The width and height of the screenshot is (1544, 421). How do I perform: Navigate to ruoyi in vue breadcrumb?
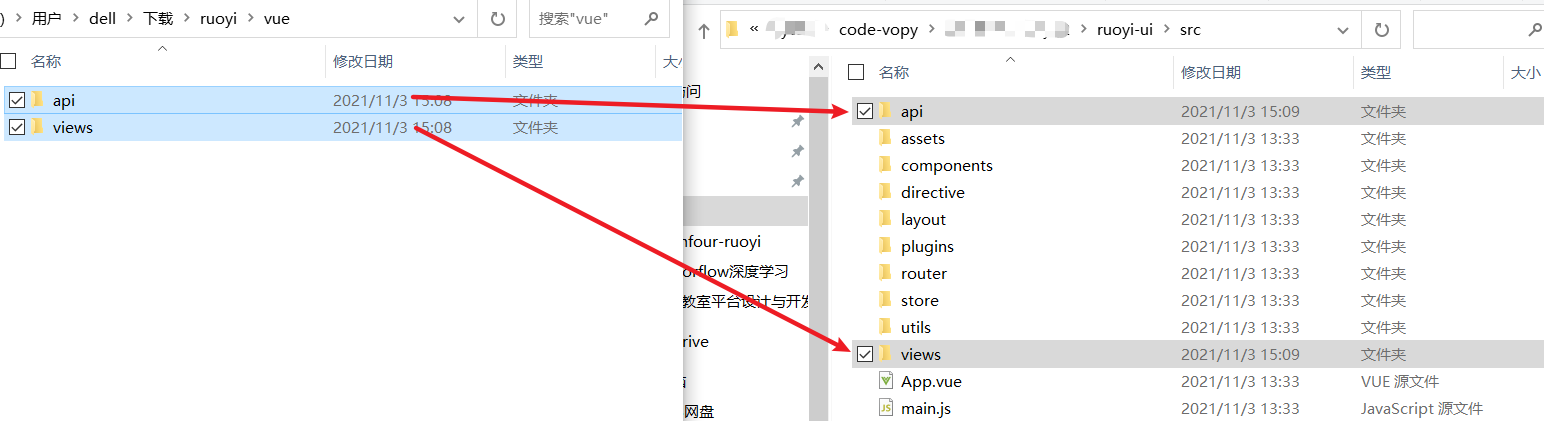pyautogui.click(x=219, y=18)
